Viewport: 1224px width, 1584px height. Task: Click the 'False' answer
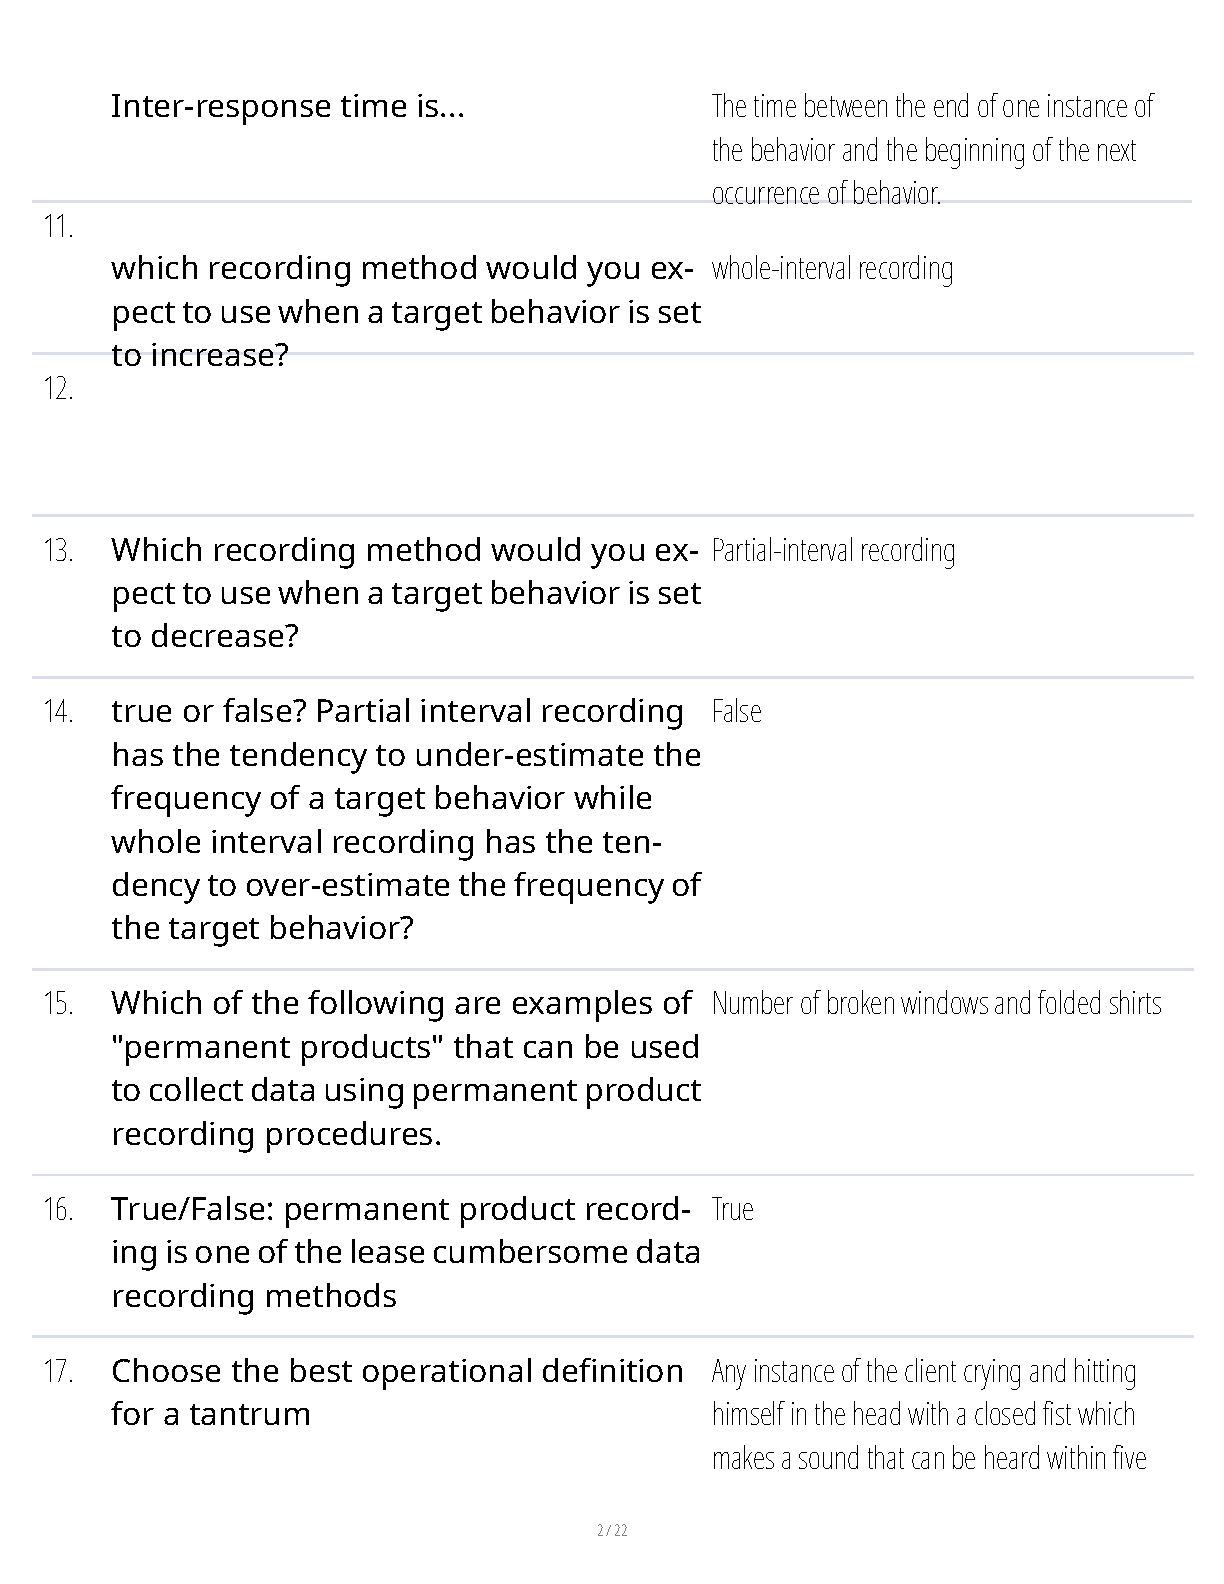pos(736,712)
